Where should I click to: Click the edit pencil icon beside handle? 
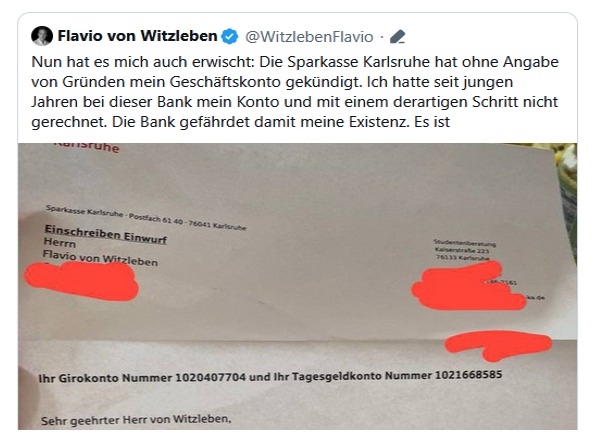coord(398,37)
